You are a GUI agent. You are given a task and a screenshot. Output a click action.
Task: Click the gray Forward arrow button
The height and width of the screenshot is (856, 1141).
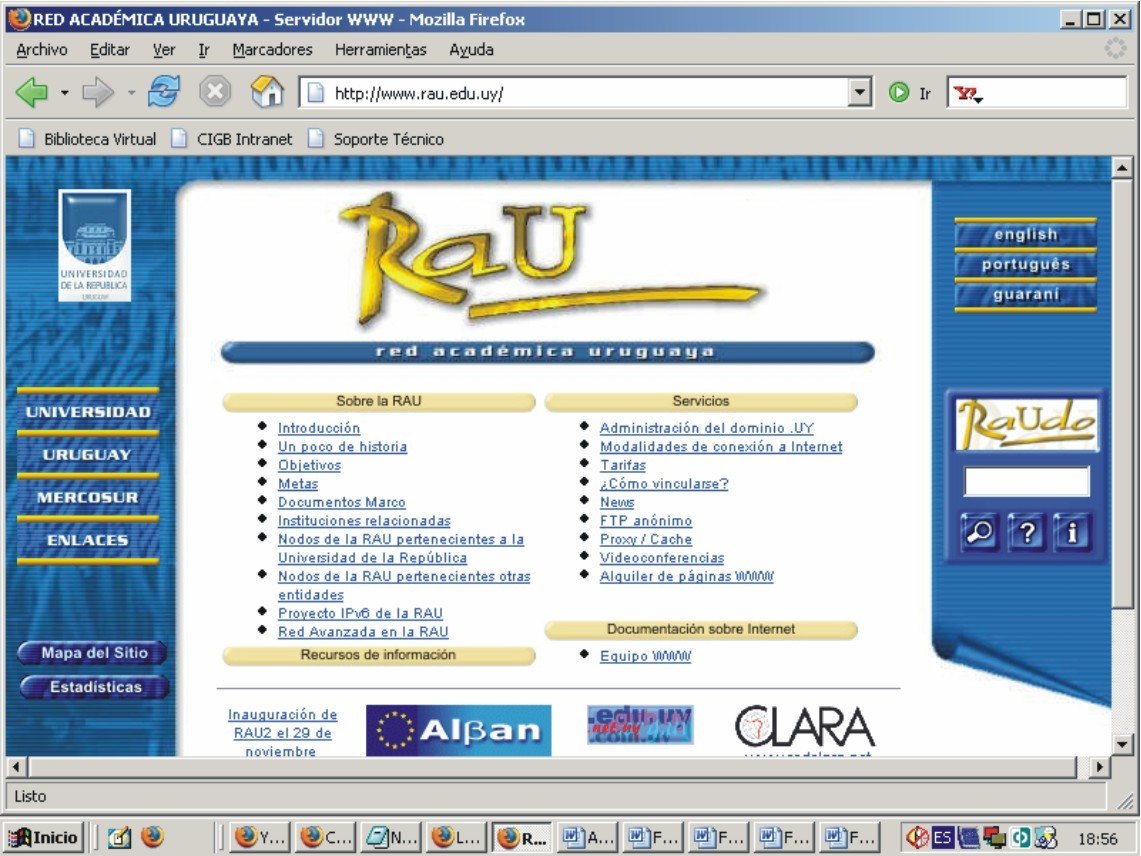tap(98, 92)
